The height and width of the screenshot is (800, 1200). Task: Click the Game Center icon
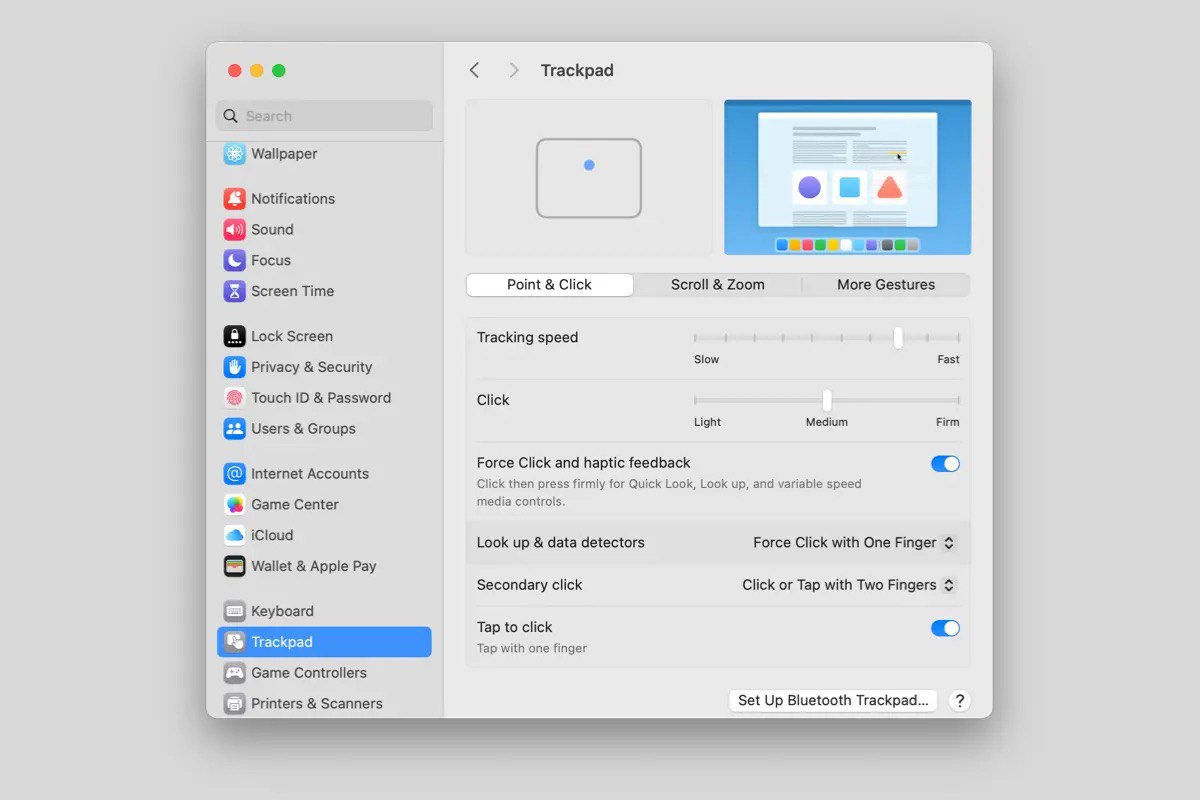[x=234, y=505]
